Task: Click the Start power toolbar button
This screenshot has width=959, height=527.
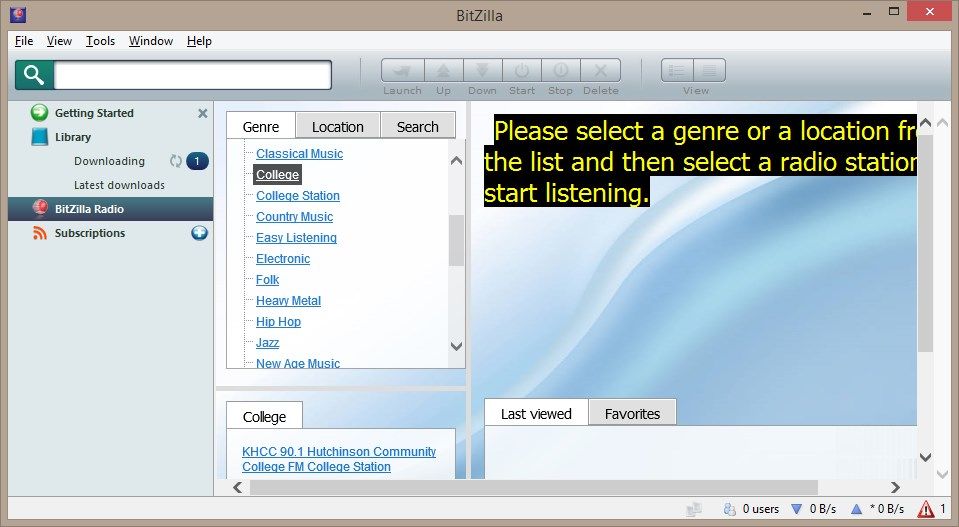Action: 522,70
